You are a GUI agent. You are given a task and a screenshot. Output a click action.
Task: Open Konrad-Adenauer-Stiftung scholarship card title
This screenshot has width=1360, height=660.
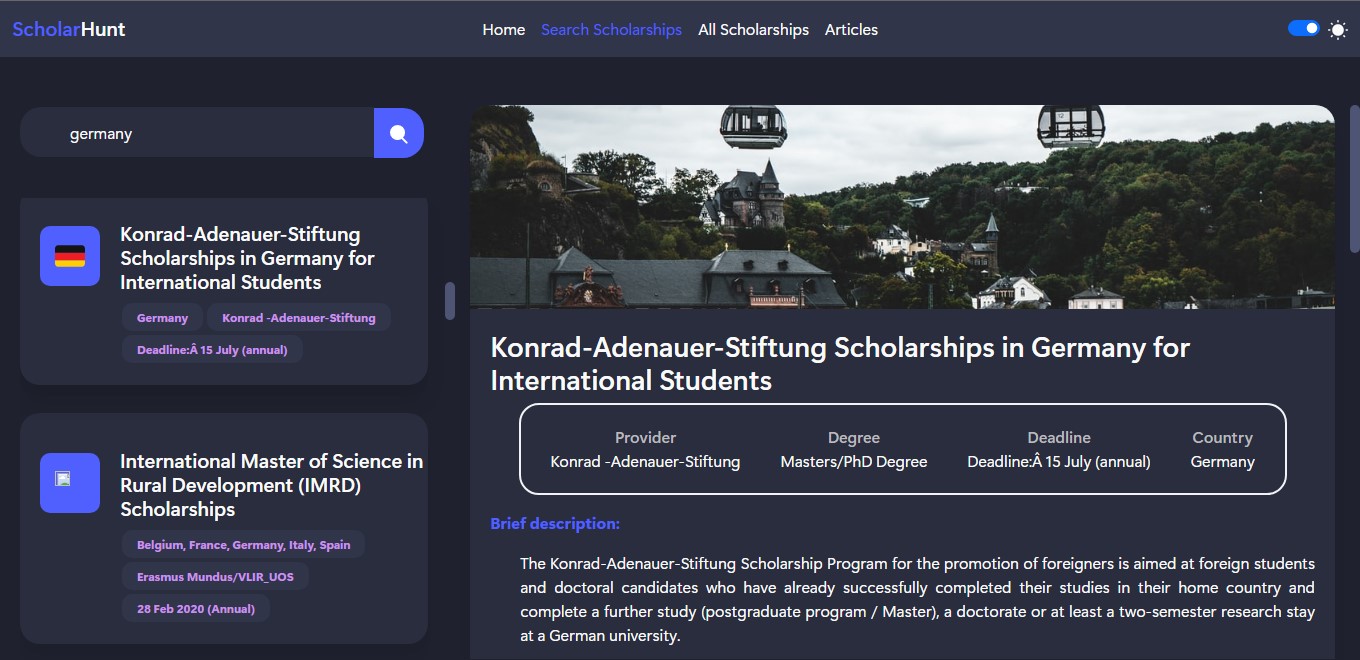tap(247, 258)
